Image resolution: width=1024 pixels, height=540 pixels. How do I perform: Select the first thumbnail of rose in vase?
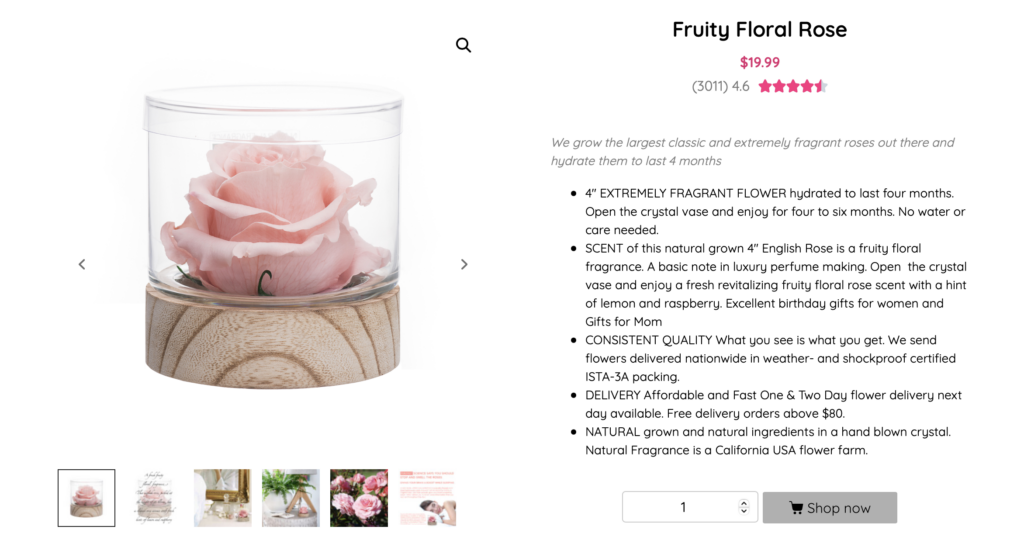[86, 498]
